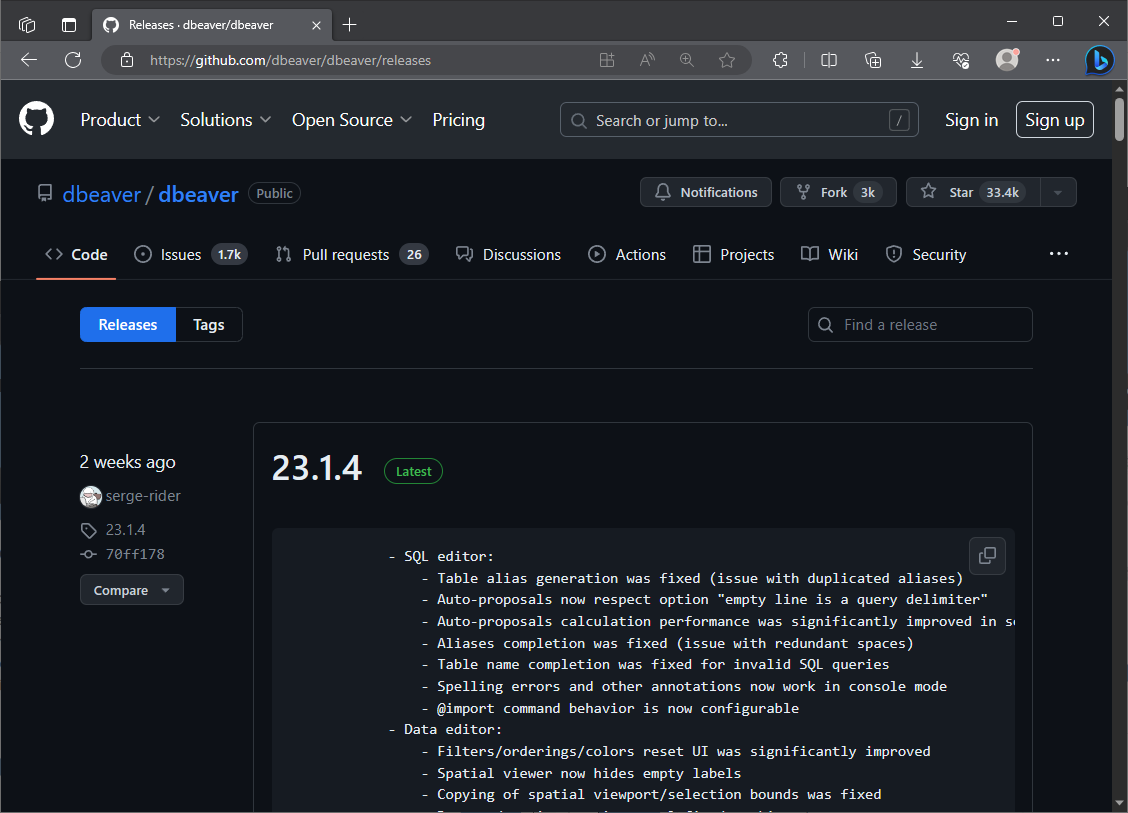1128x813 pixels.
Task: Focus the Search or jump to field
Action: click(739, 120)
